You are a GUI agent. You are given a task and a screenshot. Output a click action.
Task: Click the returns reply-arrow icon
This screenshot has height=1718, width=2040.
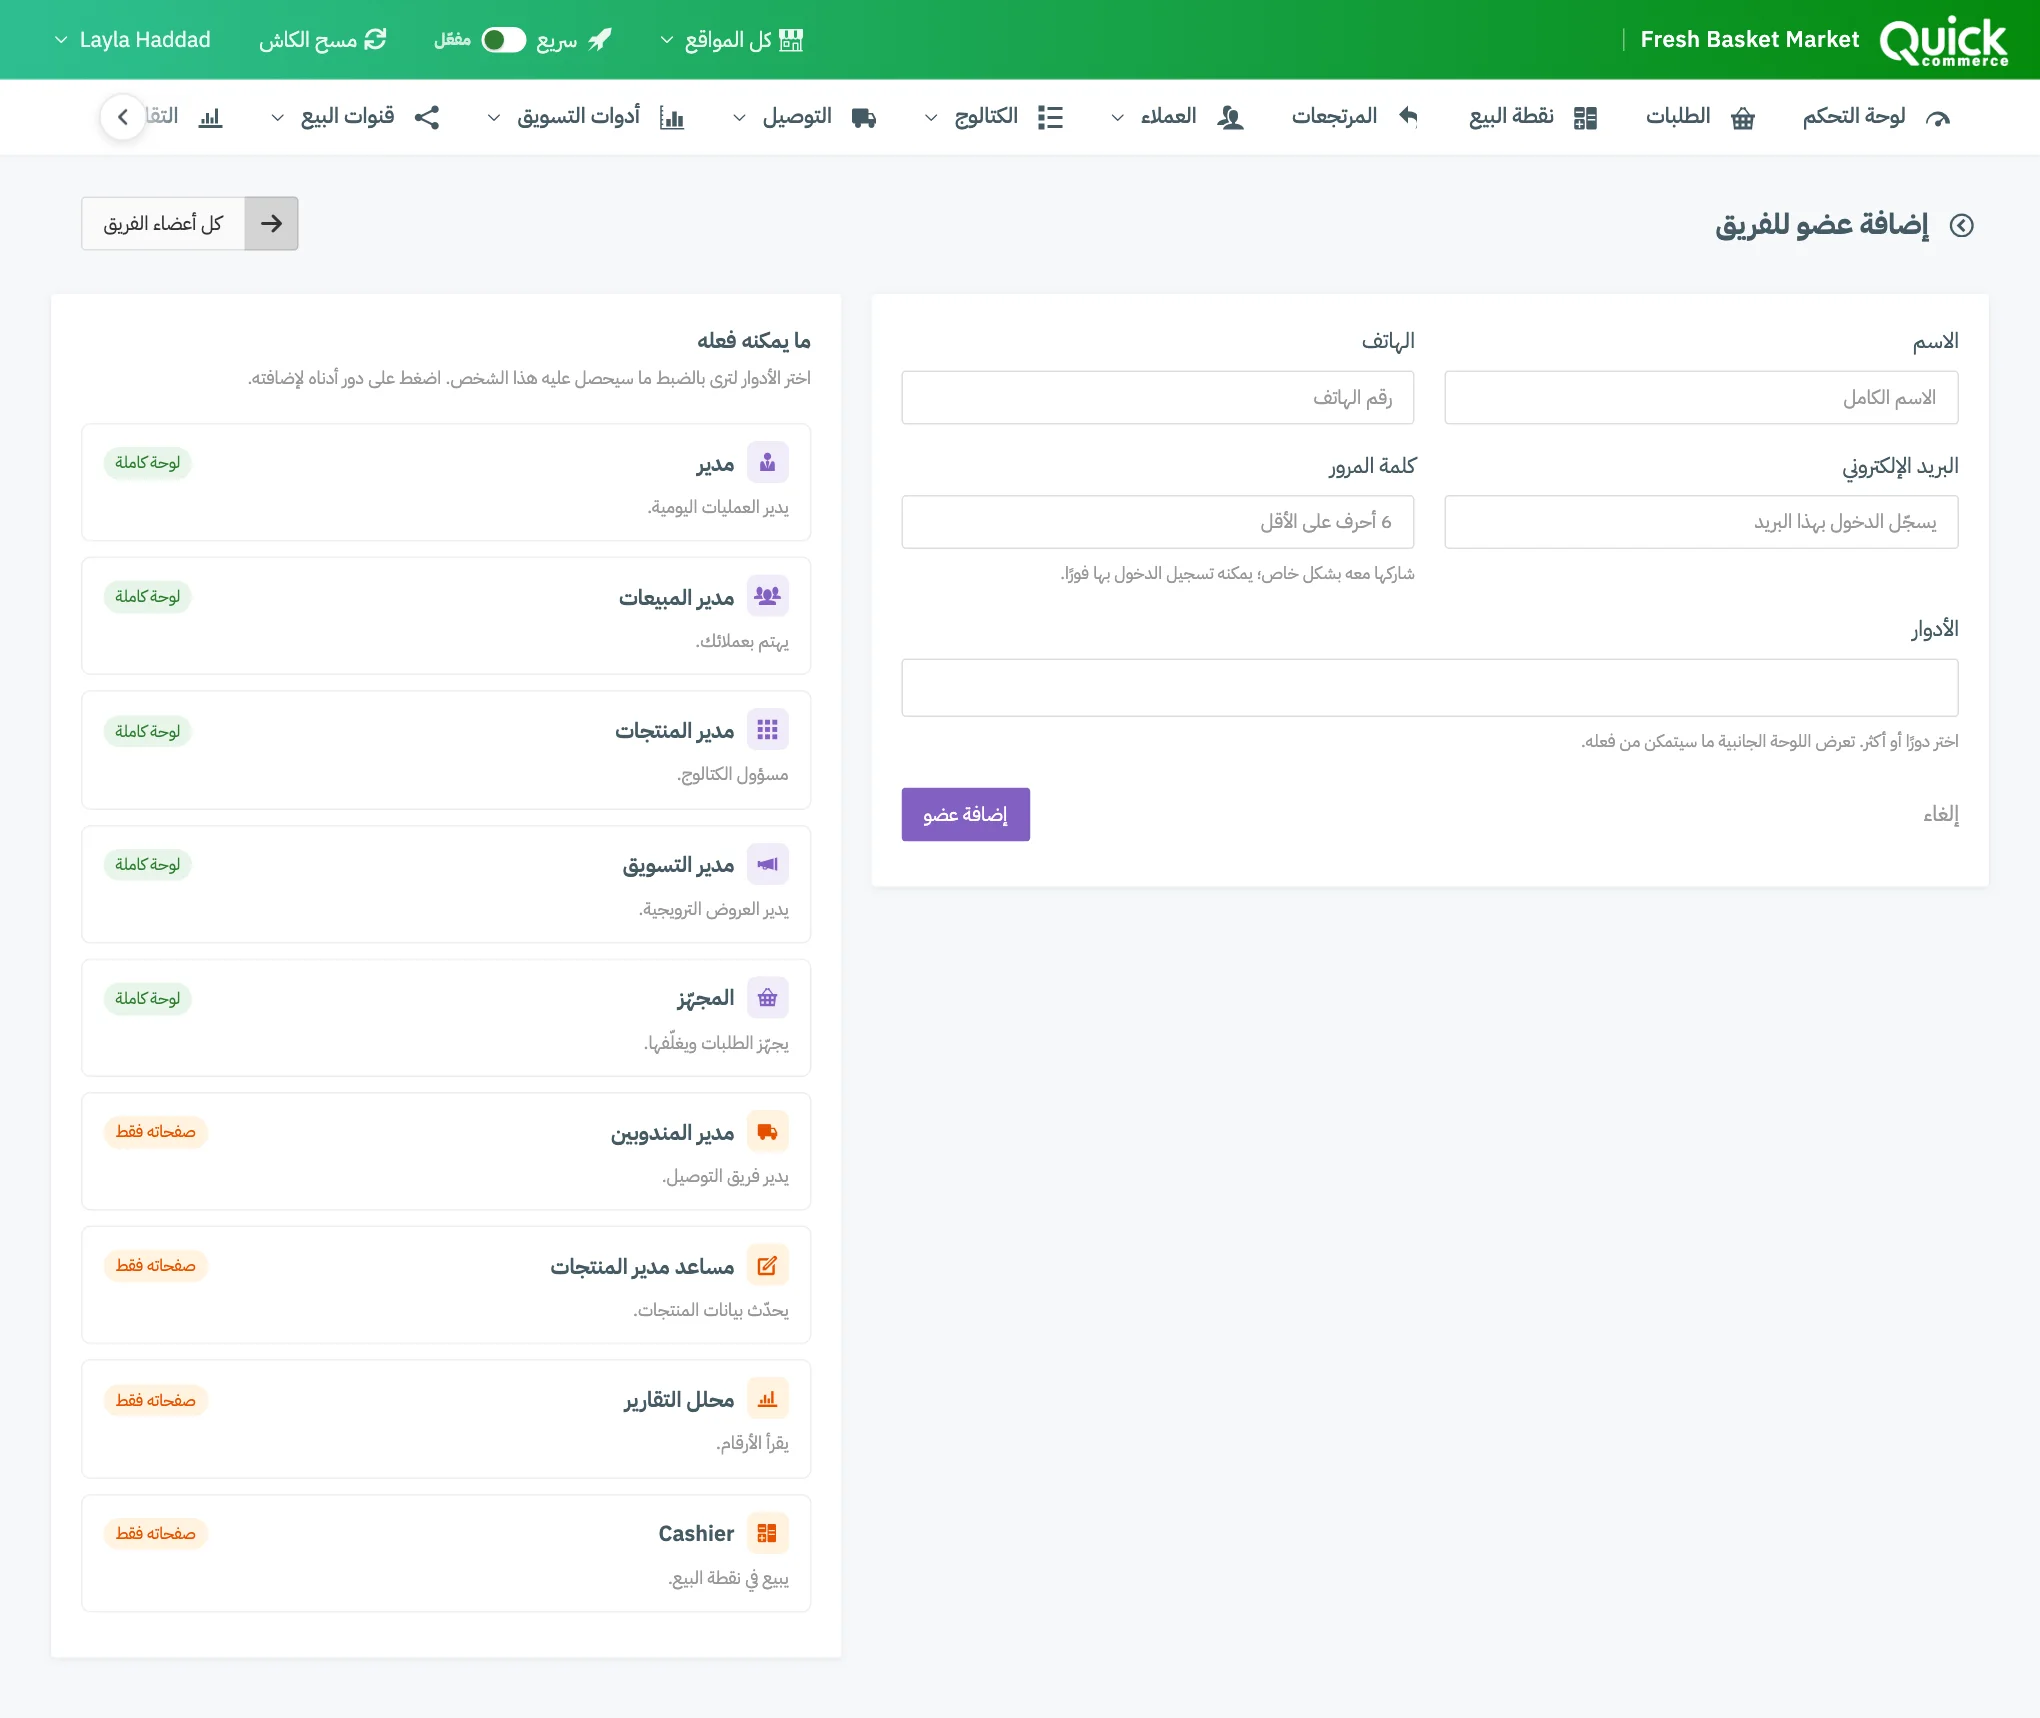[x=1408, y=116]
